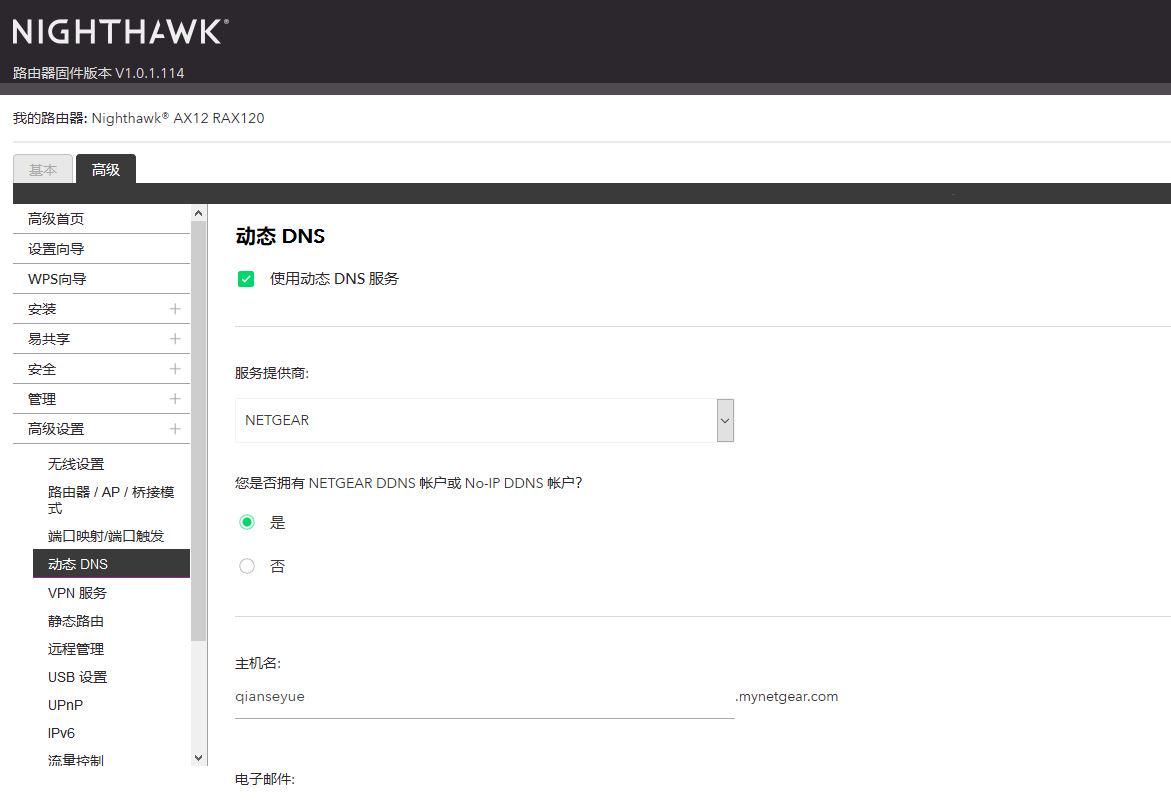Expand the 安全 section plus icon

(x=175, y=369)
